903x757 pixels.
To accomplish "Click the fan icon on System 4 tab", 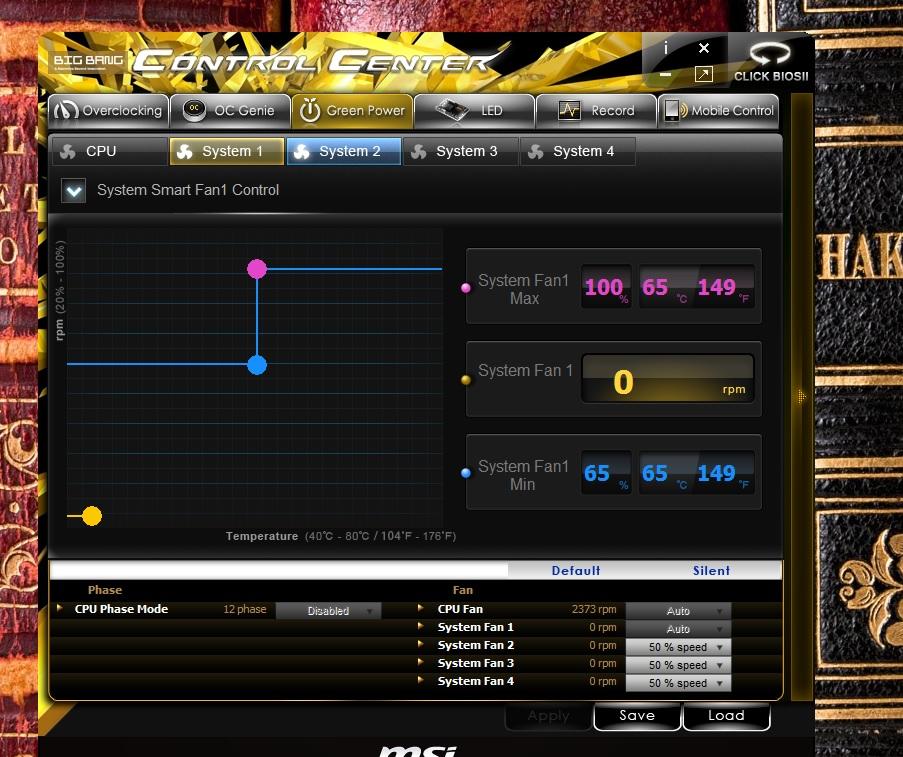I will 536,152.
